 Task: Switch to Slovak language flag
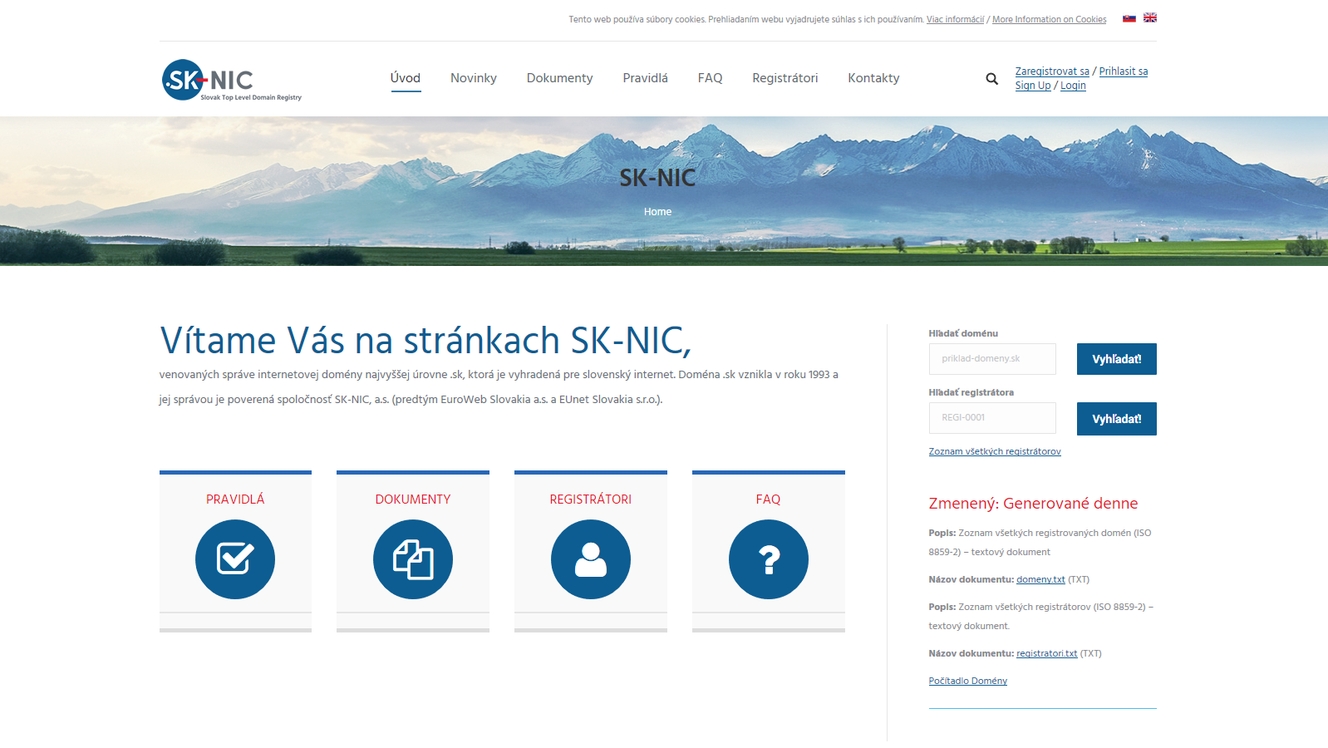point(1129,18)
